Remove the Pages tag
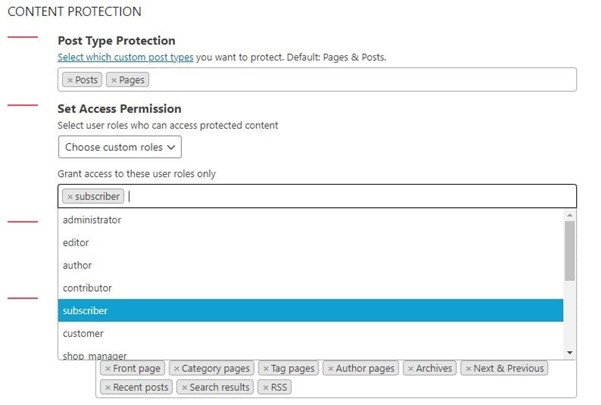This screenshot has width=602, height=405. pos(114,80)
